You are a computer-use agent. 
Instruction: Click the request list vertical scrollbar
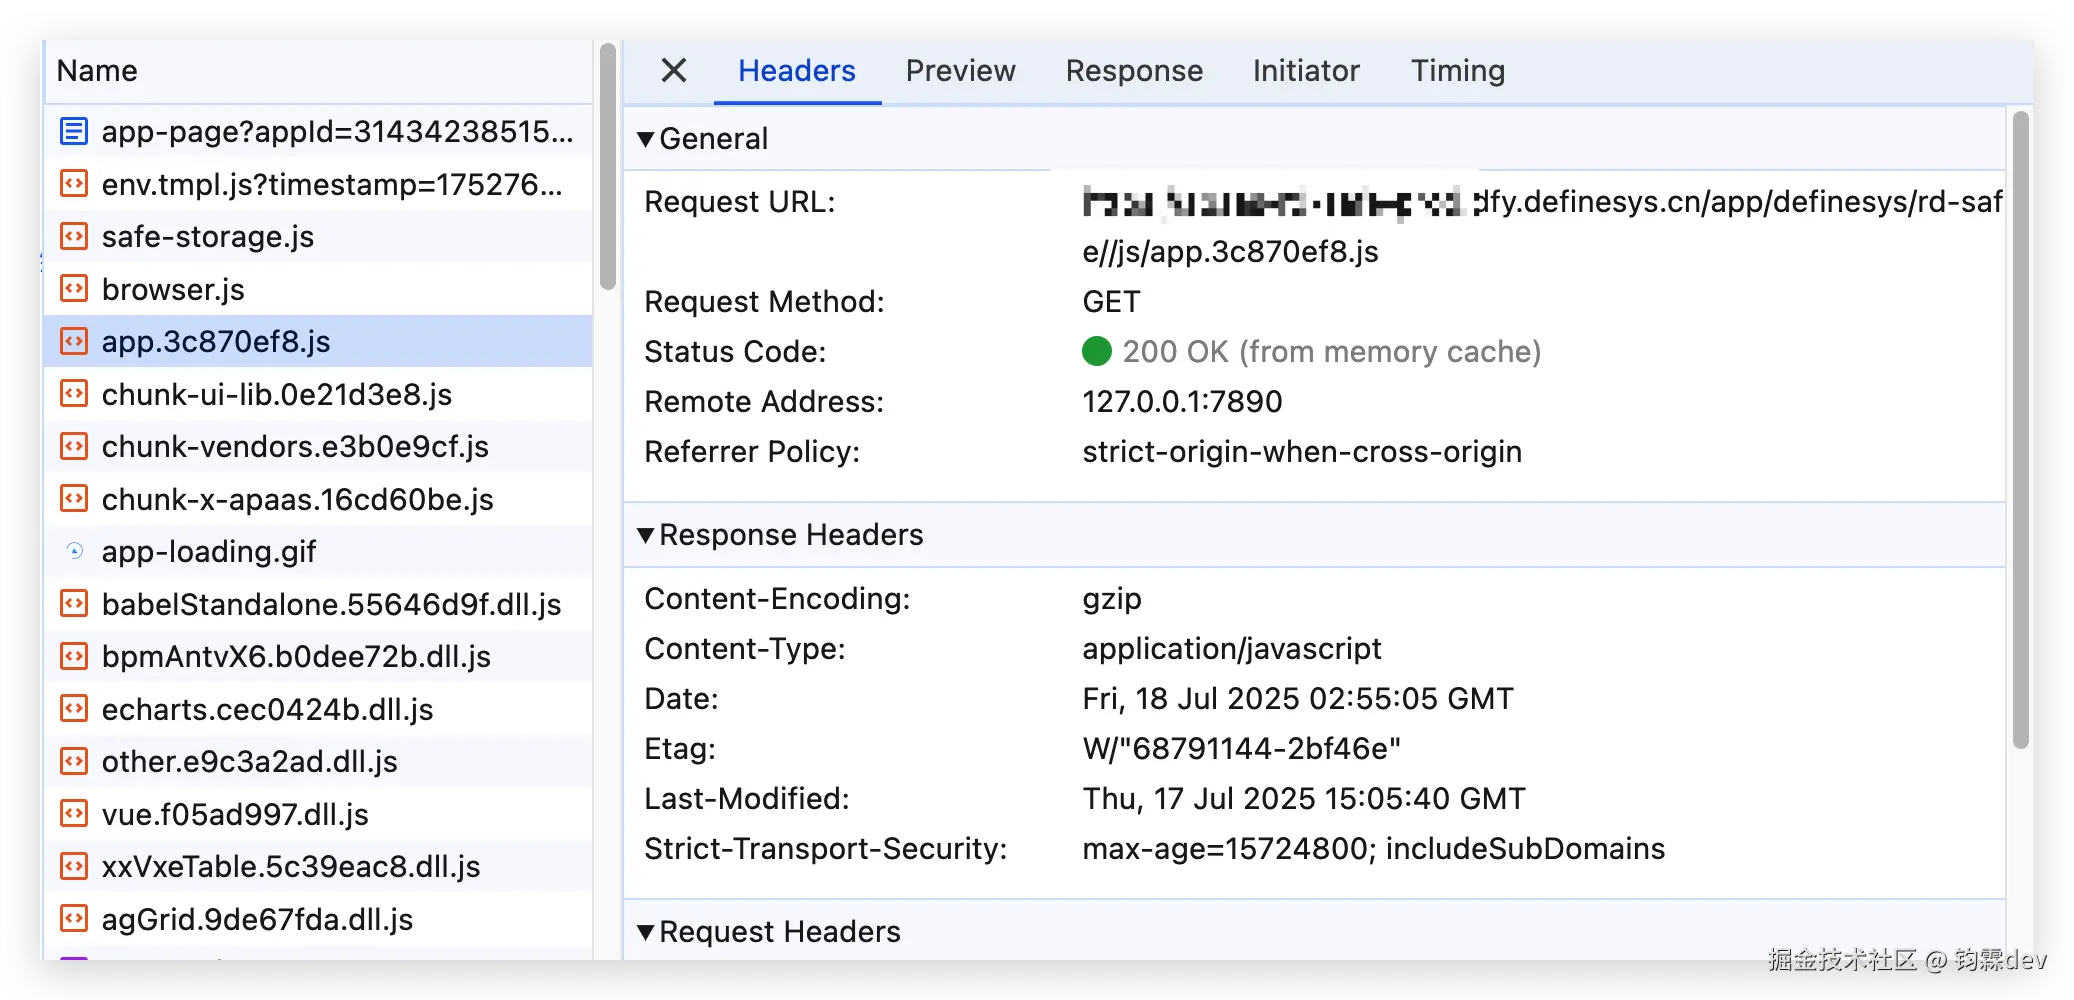click(608, 167)
